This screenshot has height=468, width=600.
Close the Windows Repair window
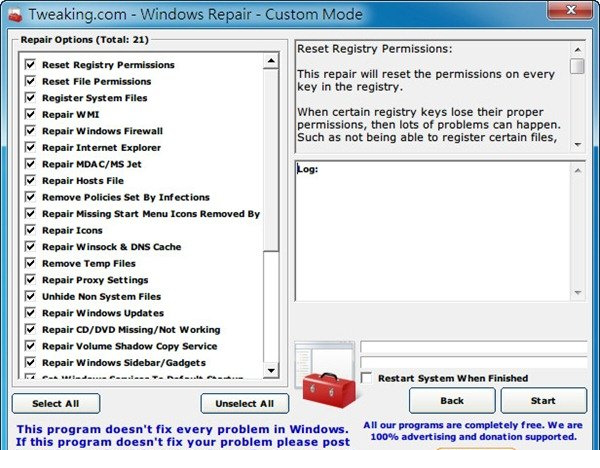(571, 10)
